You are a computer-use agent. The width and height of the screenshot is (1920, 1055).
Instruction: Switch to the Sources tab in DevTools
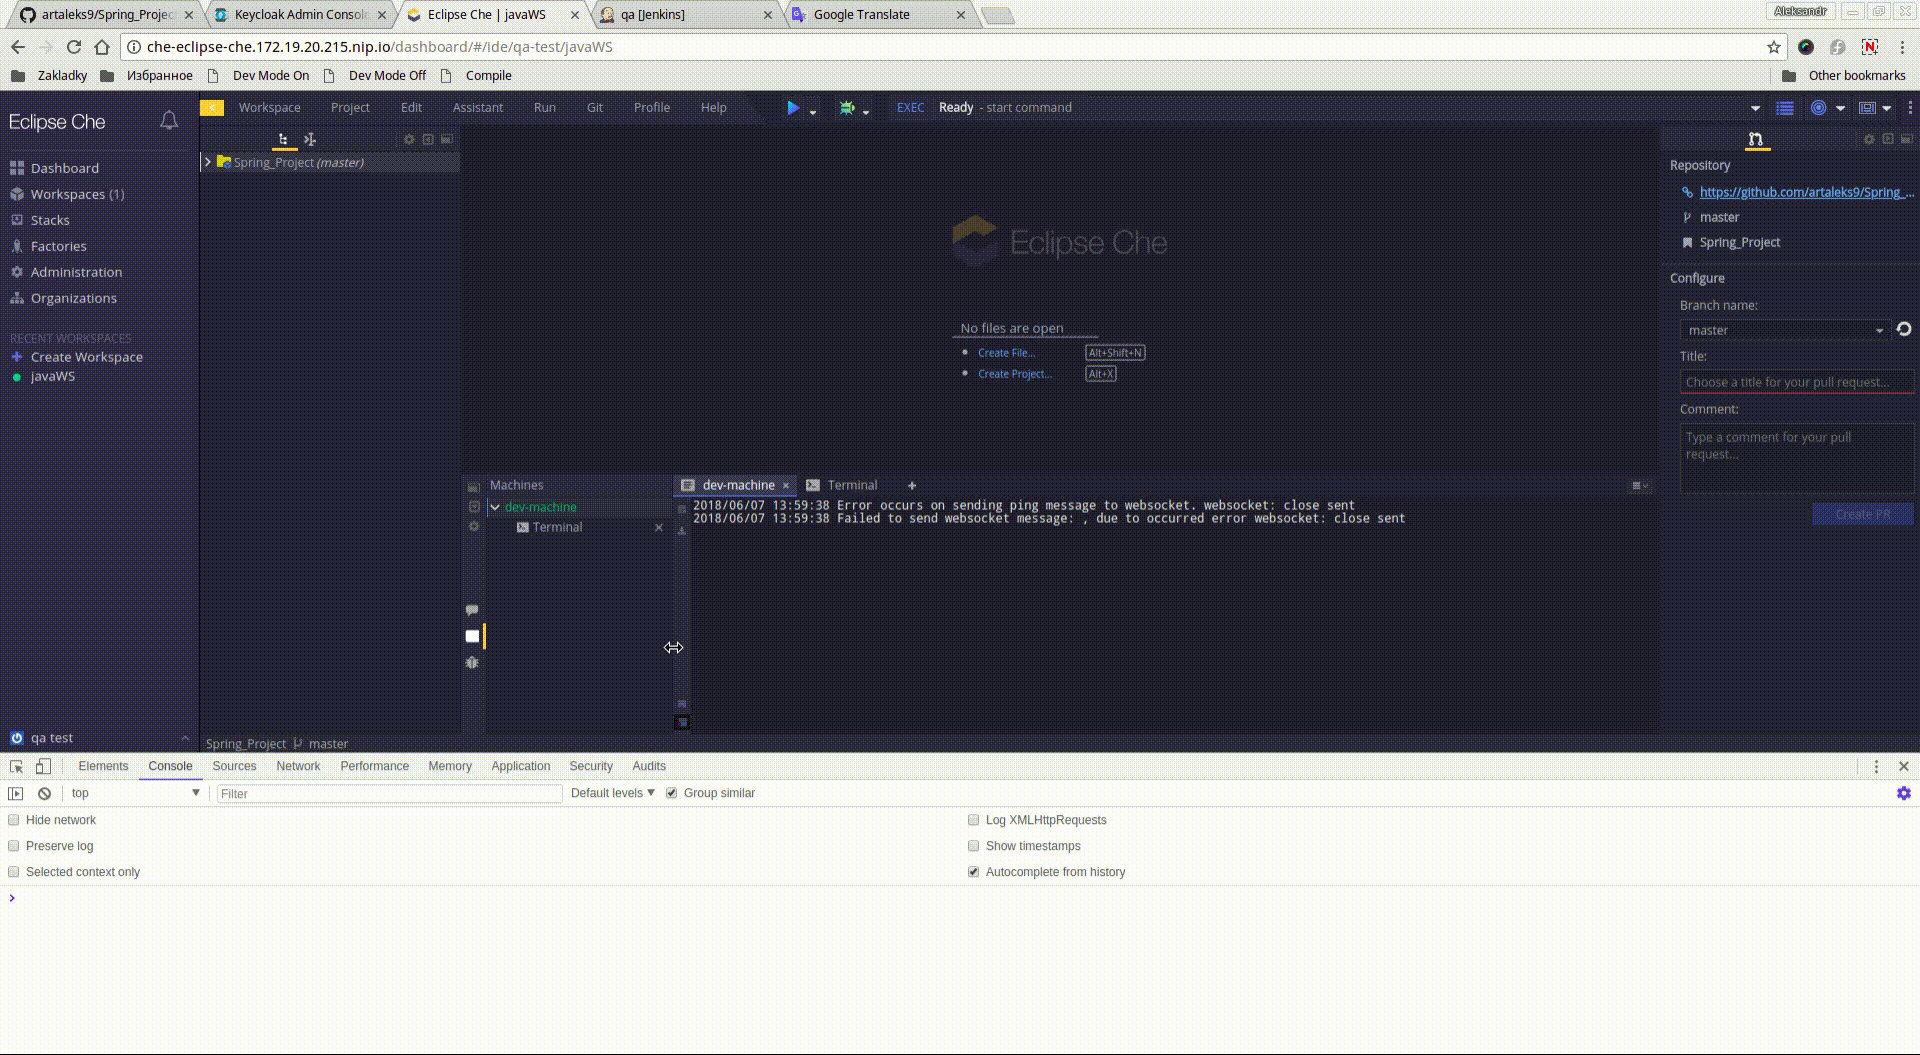234,766
